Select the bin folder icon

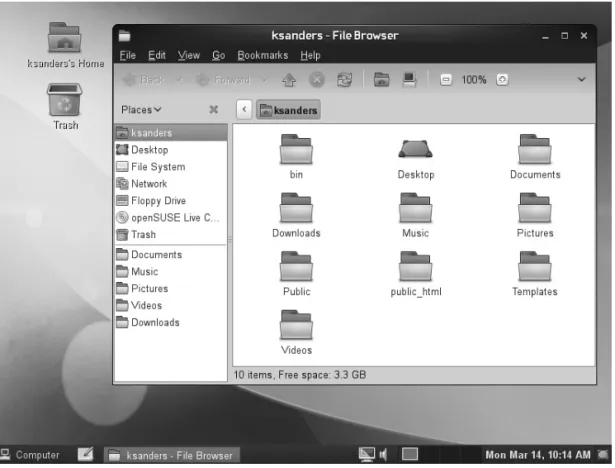click(x=297, y=150)
